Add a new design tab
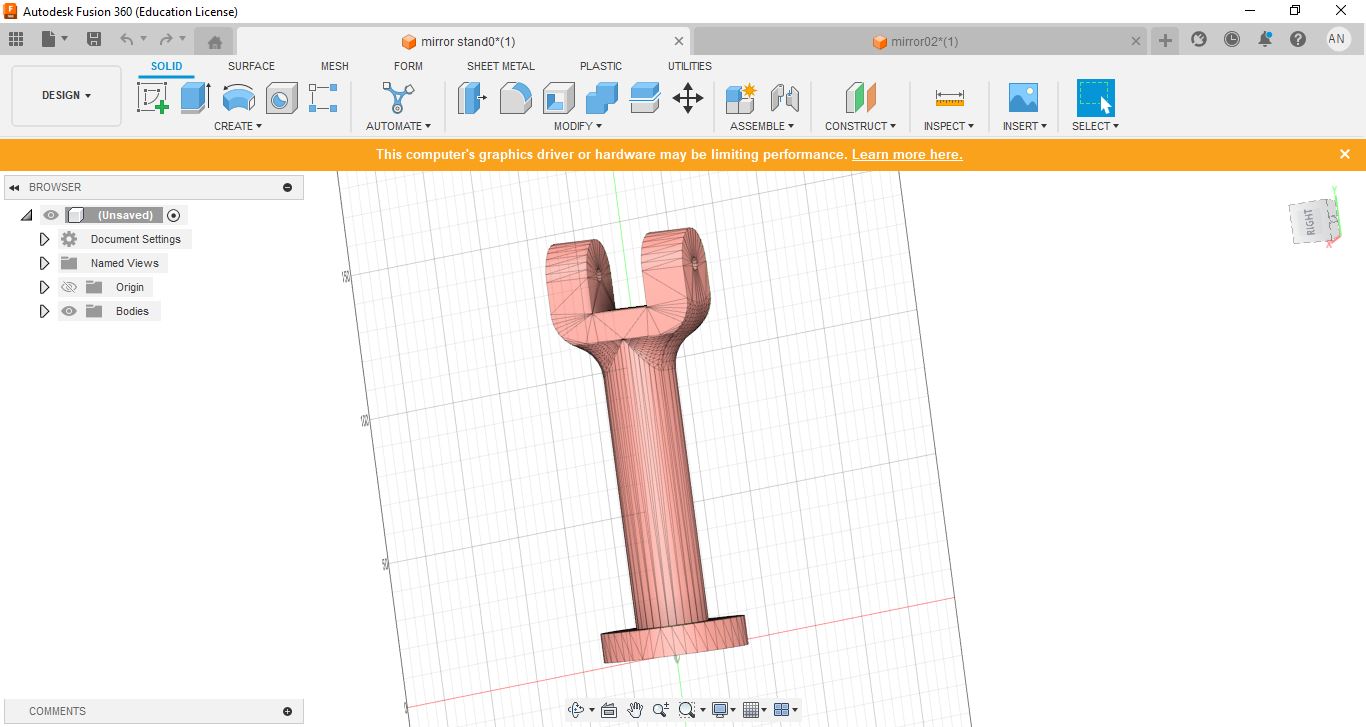Viewport: 1366px width, 727px height. pyautogui.click(x=1165, y=40)
